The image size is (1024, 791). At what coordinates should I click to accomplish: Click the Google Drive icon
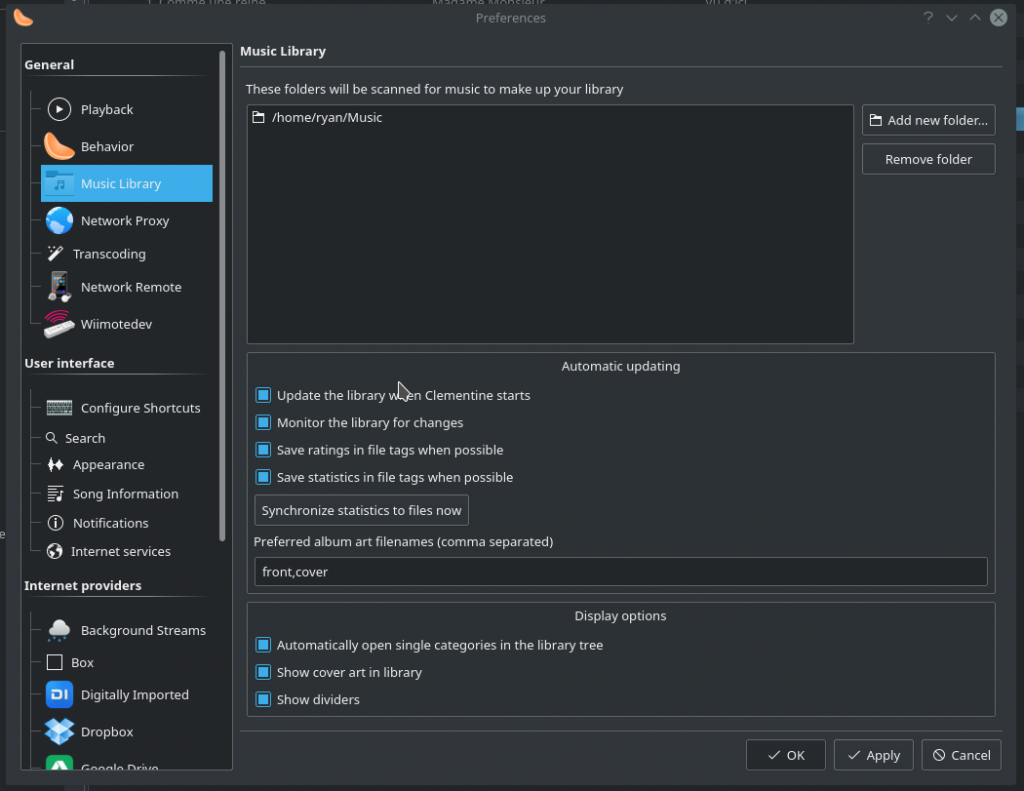[x=59, y=762]
